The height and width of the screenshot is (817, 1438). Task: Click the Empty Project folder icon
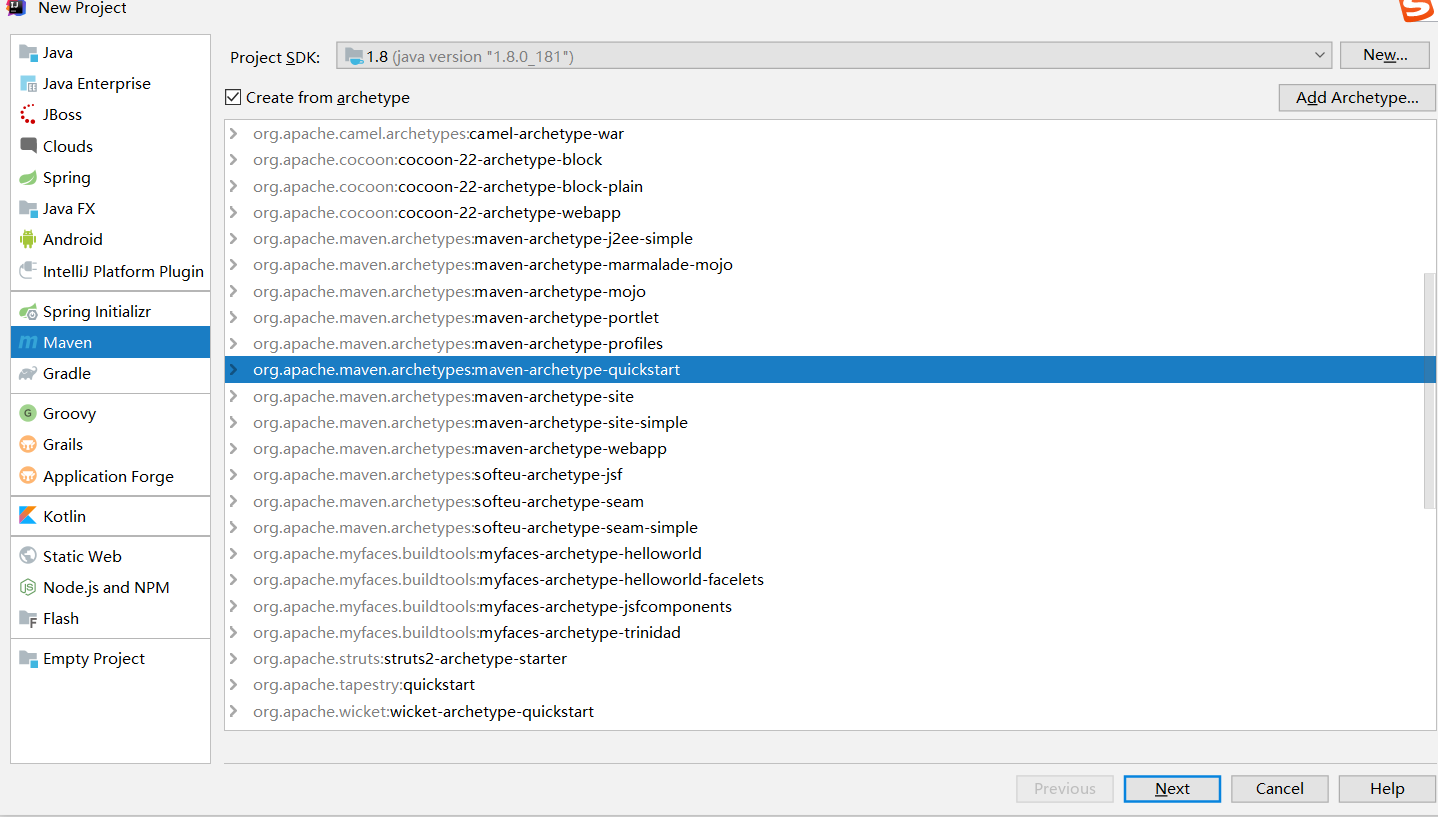(x=28, y=659)
